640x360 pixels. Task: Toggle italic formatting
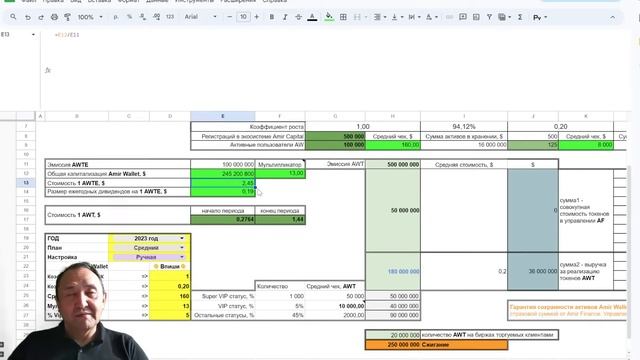point(285,17)
